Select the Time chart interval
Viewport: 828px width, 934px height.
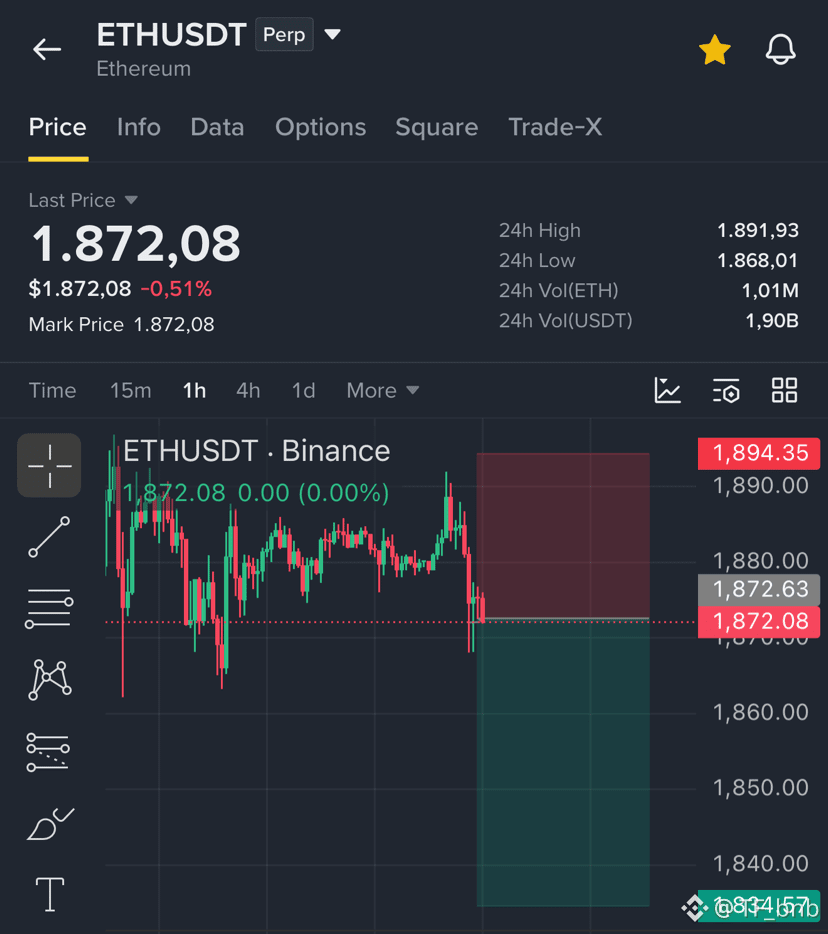coord(52,391)
